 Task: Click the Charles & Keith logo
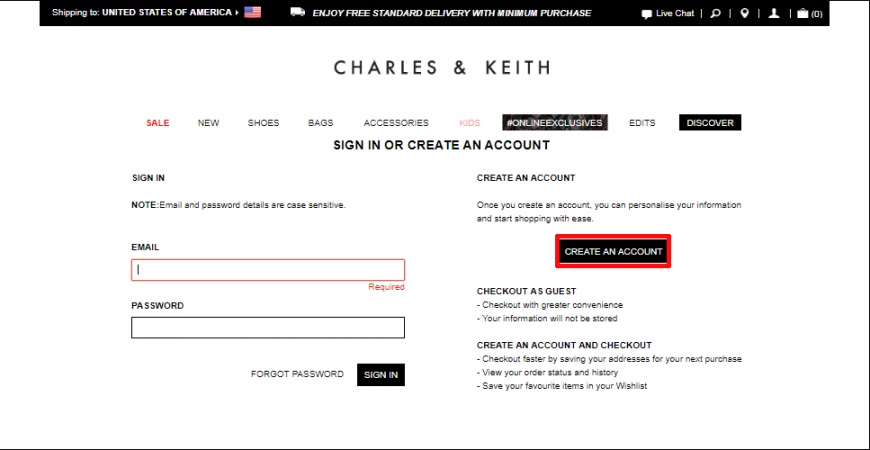(442, 68)
